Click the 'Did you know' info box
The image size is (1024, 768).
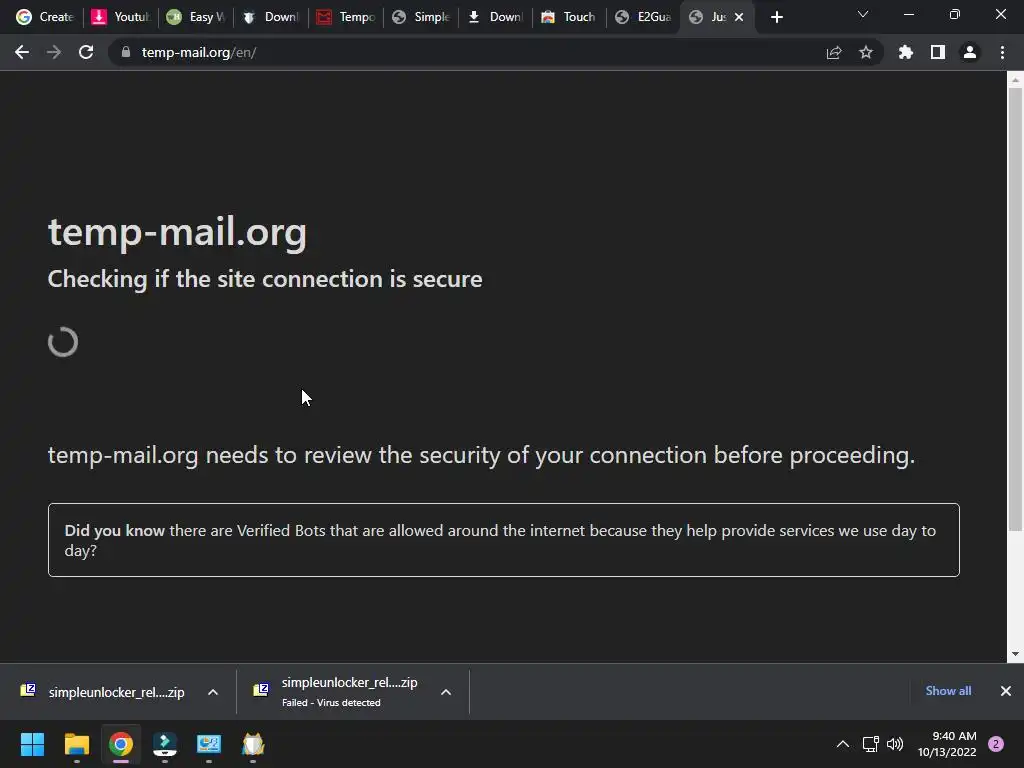point(504,540)
